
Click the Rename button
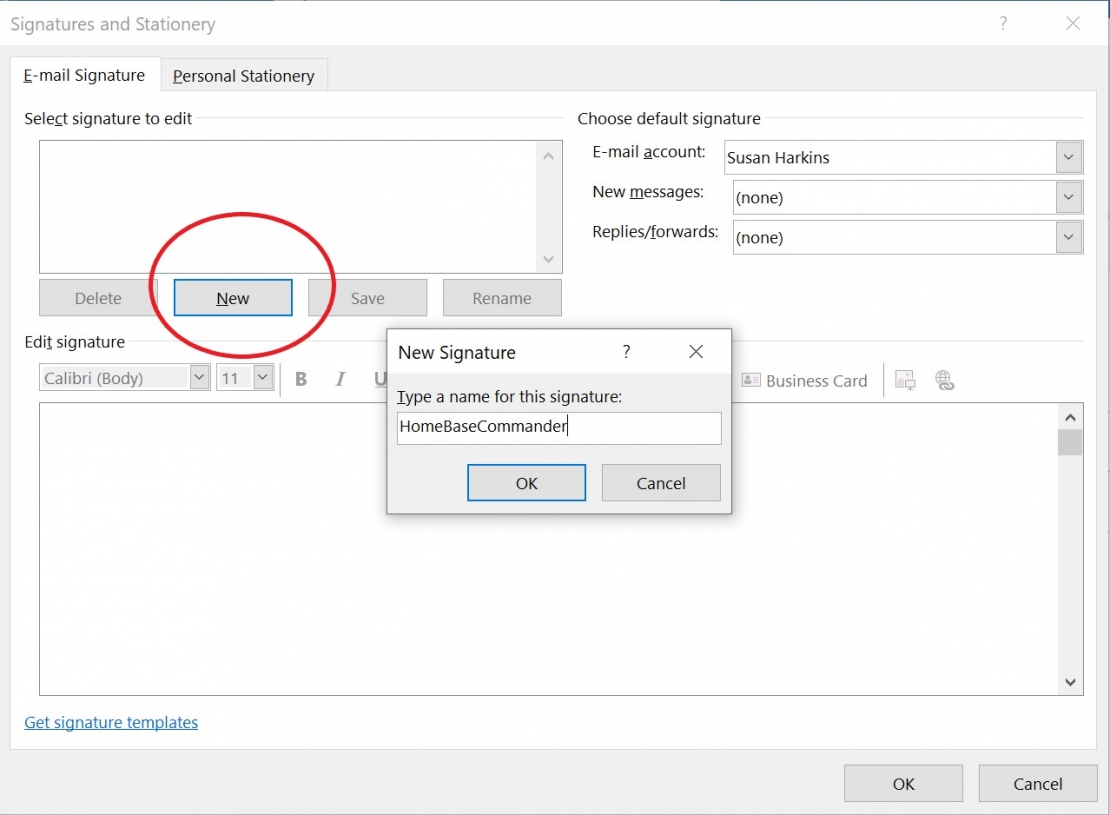pyautogui.click(x=501, y=297)
